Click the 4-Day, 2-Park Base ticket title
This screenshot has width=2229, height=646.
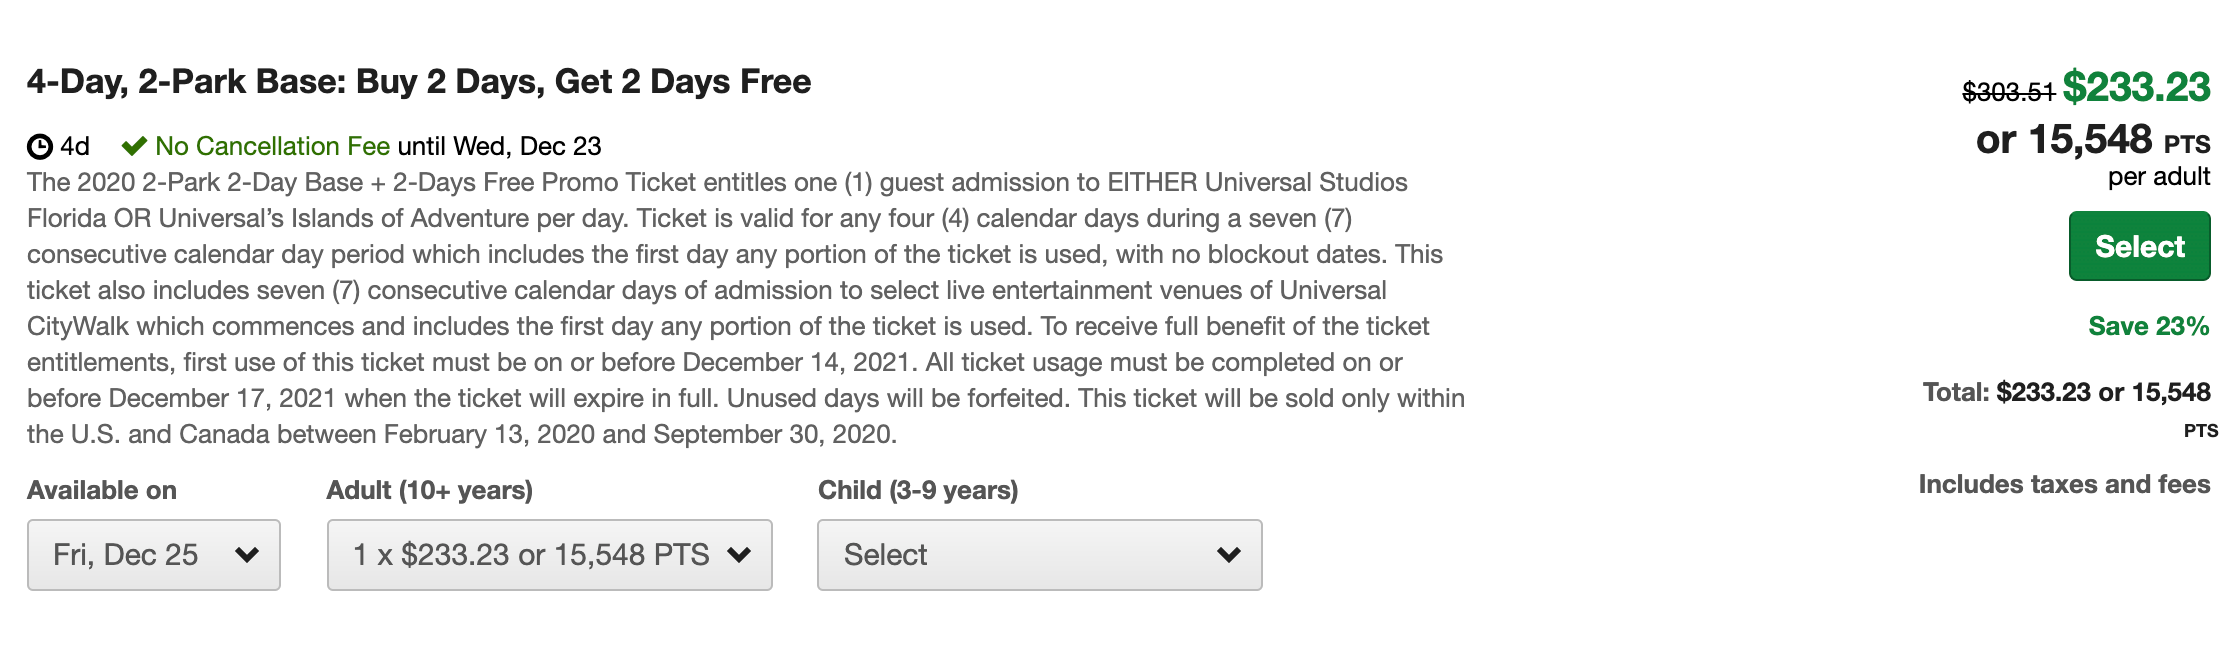coord(418,81)
